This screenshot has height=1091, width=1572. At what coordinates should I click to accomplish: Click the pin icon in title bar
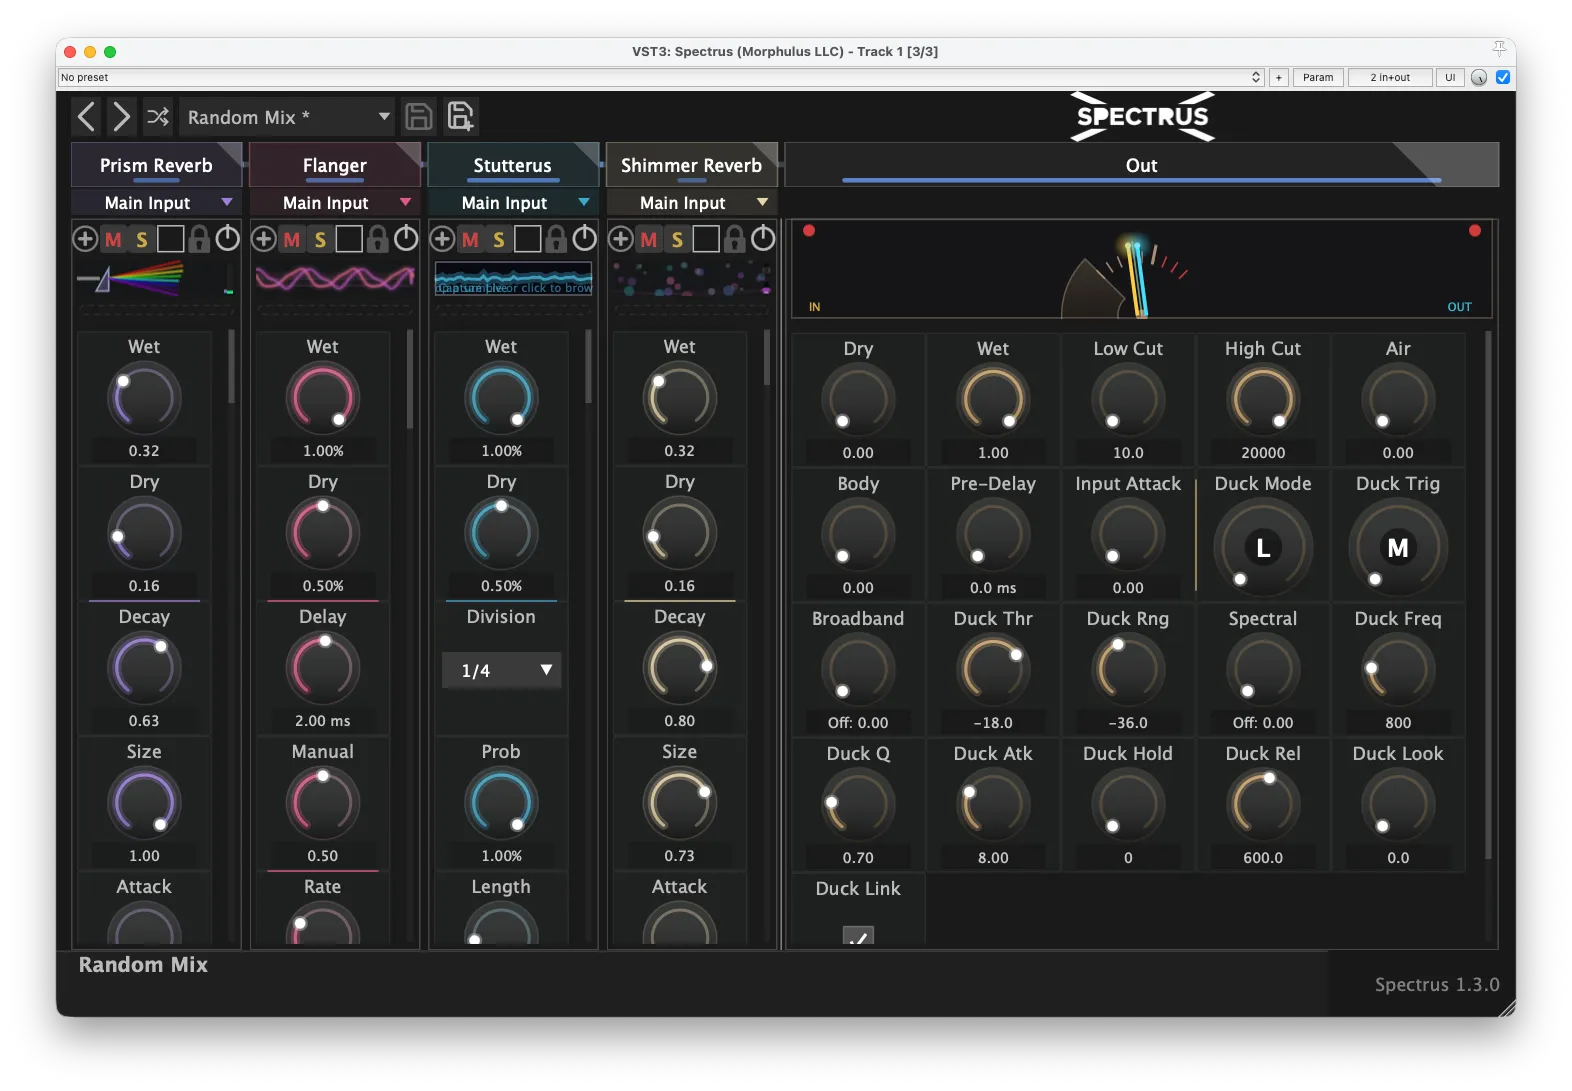pyautogui.click(x=1499, y=49)
